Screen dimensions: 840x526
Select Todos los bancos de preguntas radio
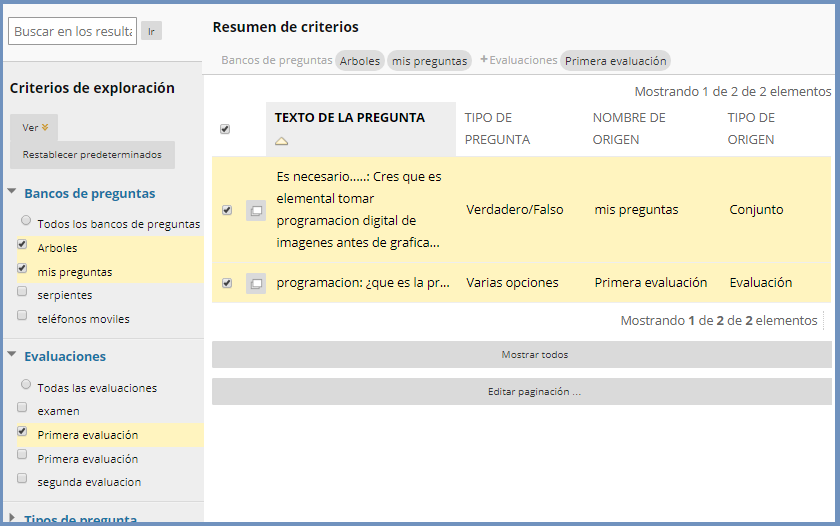[26, 220]
